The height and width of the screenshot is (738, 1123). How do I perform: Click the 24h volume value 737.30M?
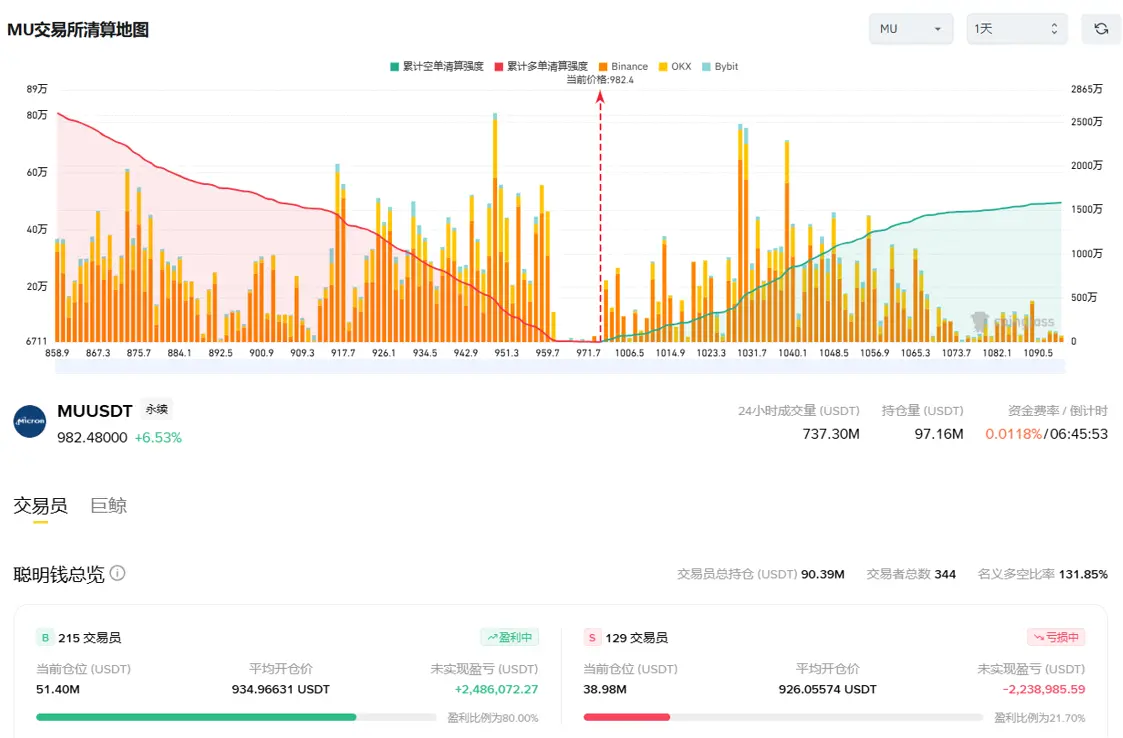click(x=831, y=434)
